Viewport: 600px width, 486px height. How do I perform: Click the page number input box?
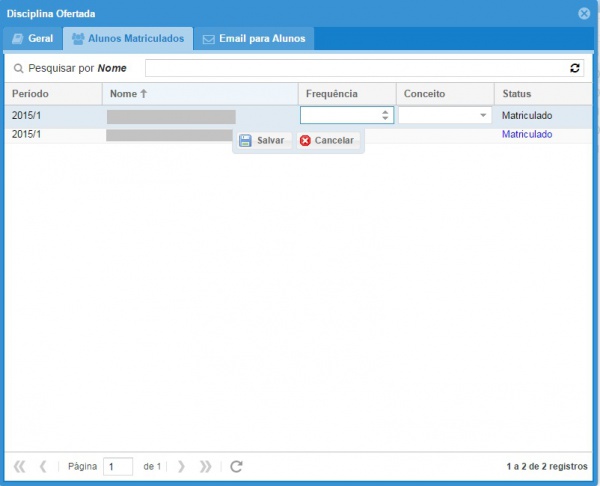tap(118, 466)
